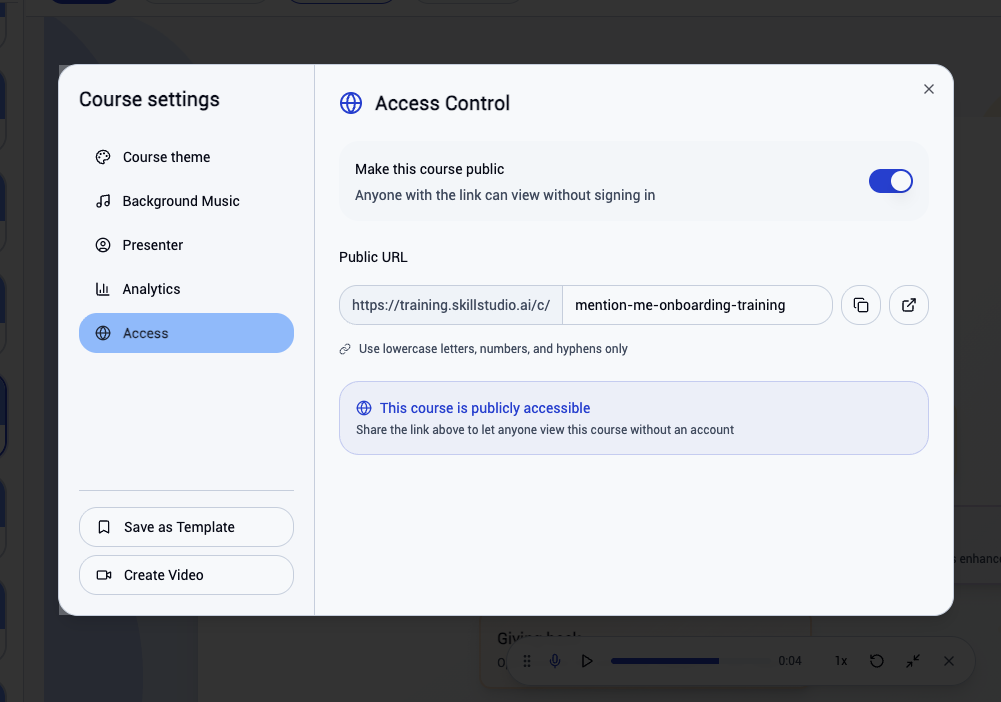Viewport: 1001px width, 702px height.
Task: Click the https://training.skillstudio.ai/c/ URL prefix
Action: tap(451, 305)
